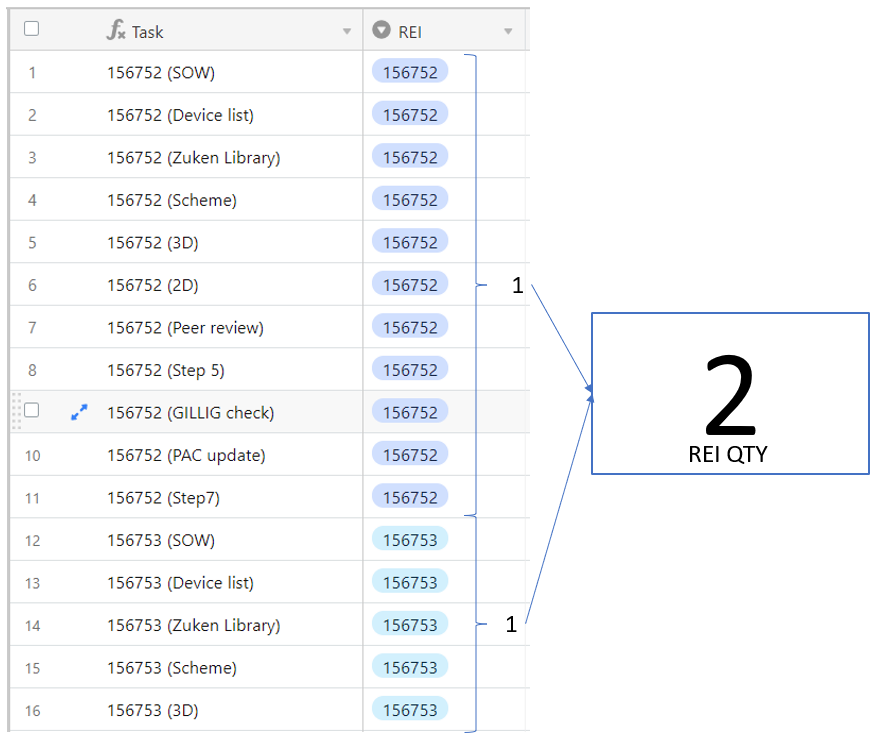Click REI tag 156752 in PAC update row
Screen dimensions: 874x735
click(410, 454)
